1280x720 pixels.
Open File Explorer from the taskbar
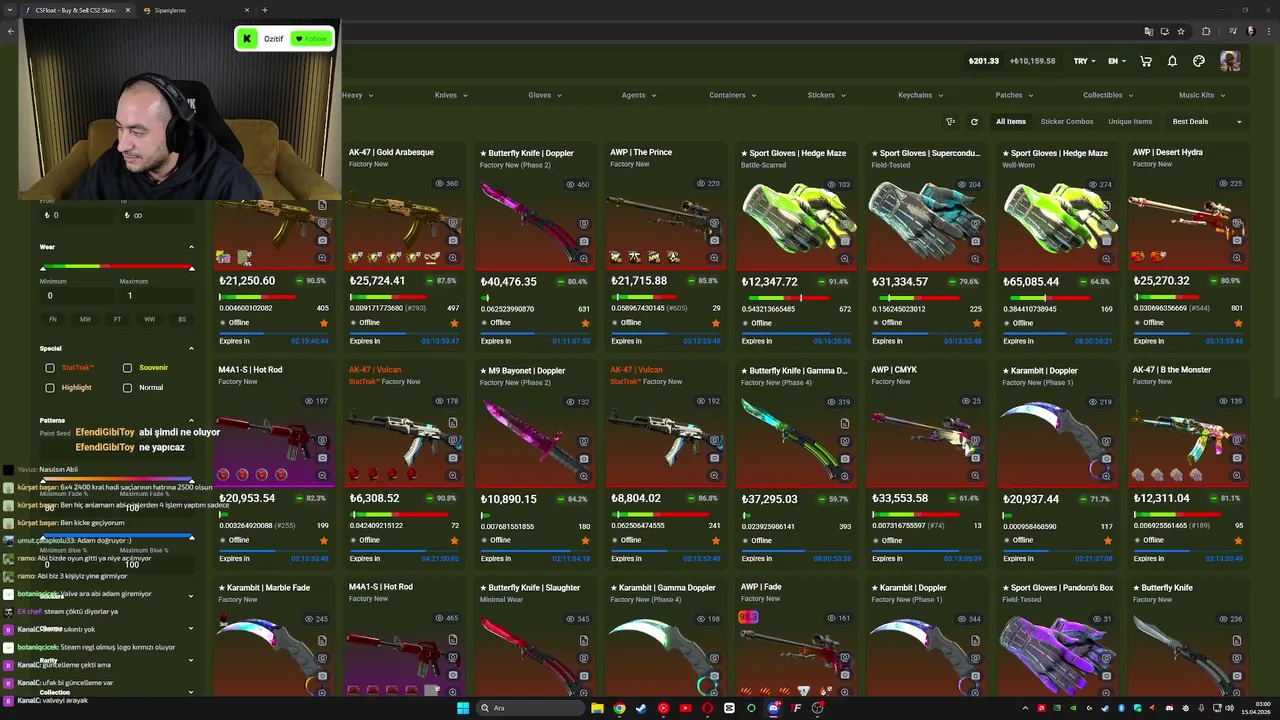pos(597,708)
